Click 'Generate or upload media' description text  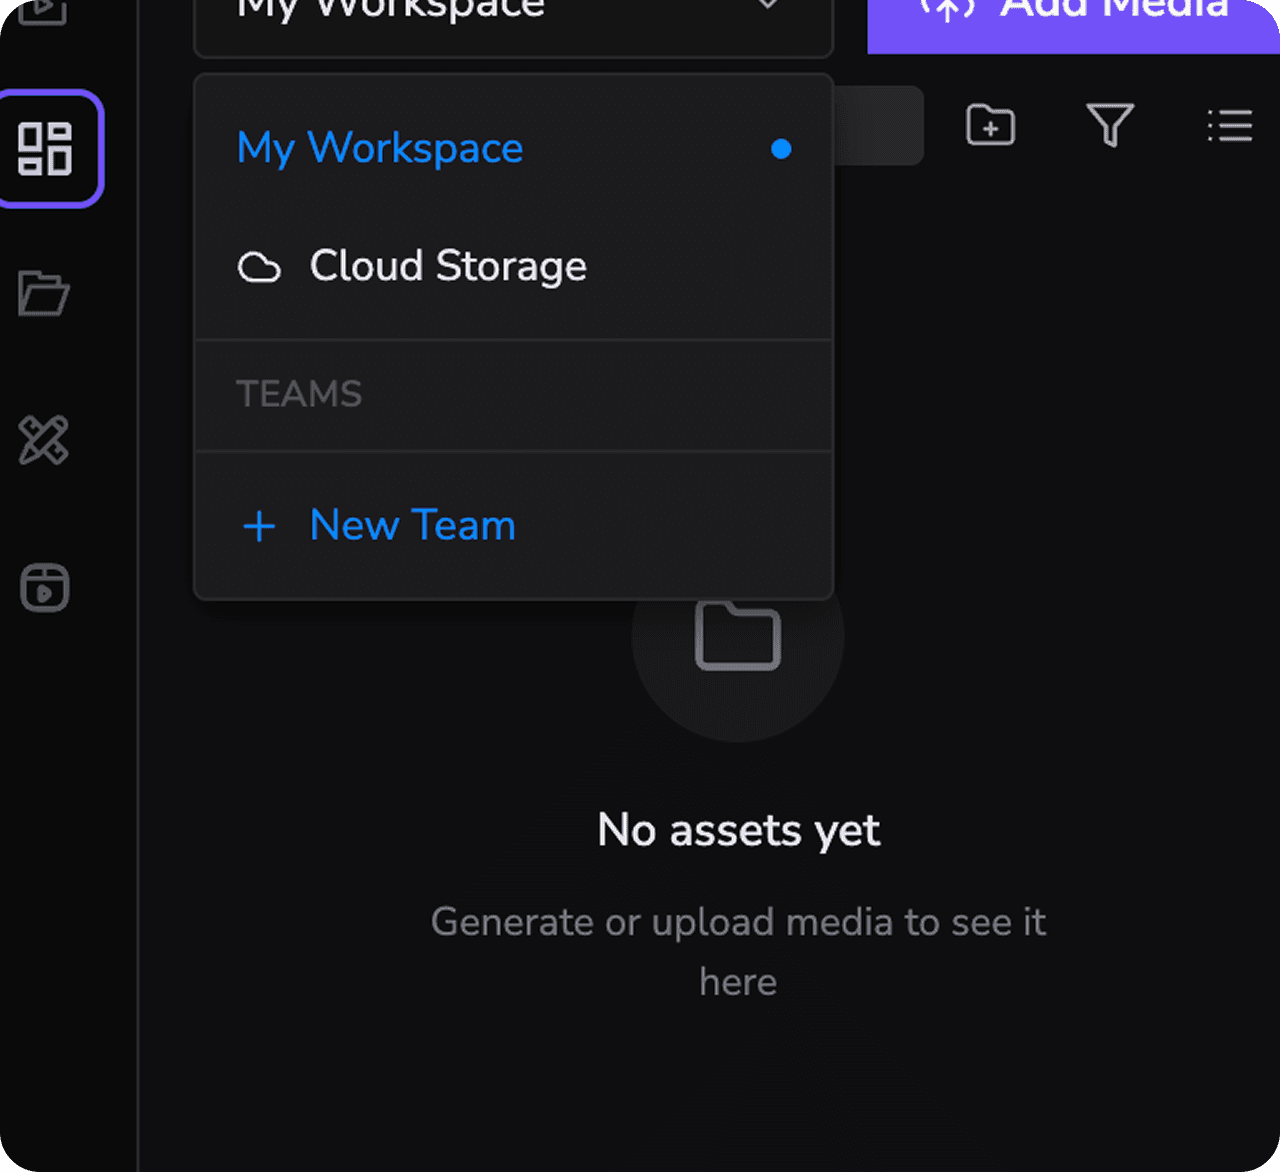[x=738, y=951]
